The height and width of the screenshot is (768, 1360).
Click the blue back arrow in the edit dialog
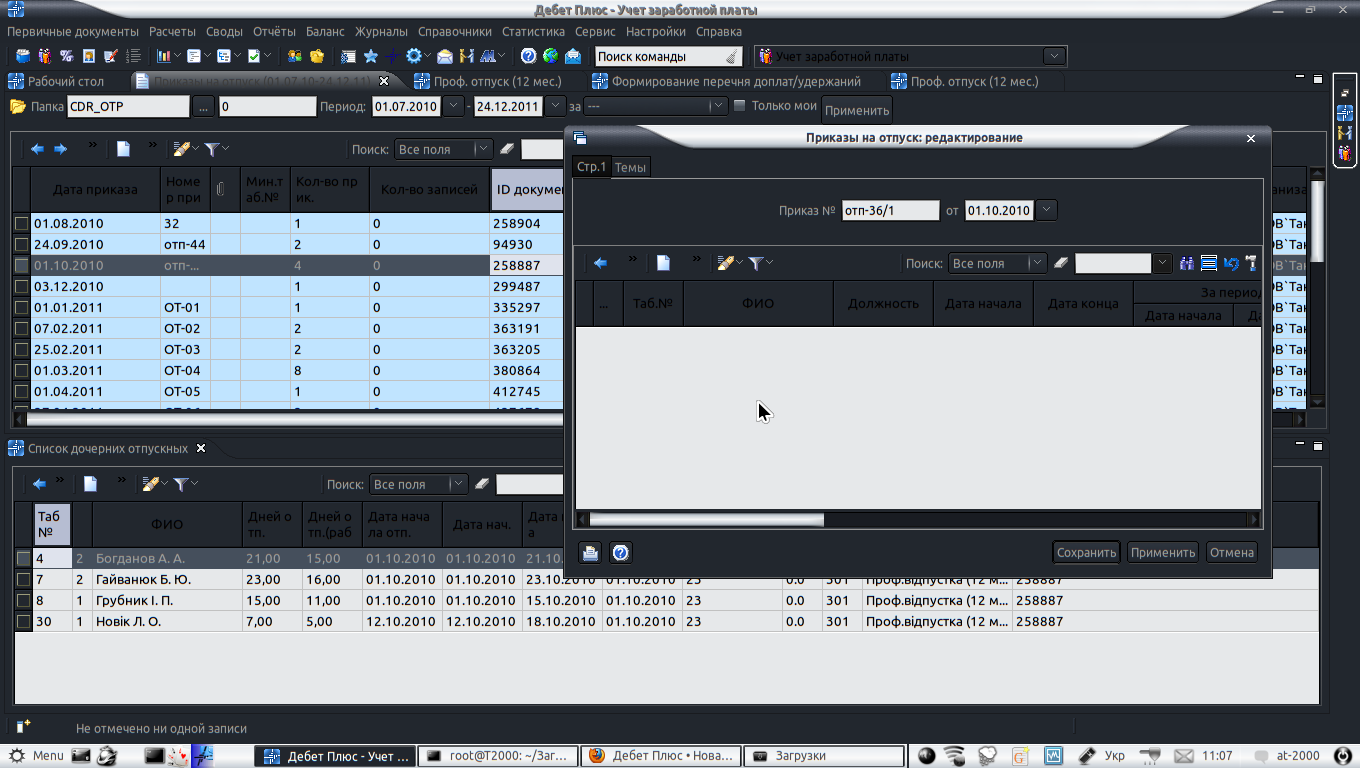click(601, 263)
